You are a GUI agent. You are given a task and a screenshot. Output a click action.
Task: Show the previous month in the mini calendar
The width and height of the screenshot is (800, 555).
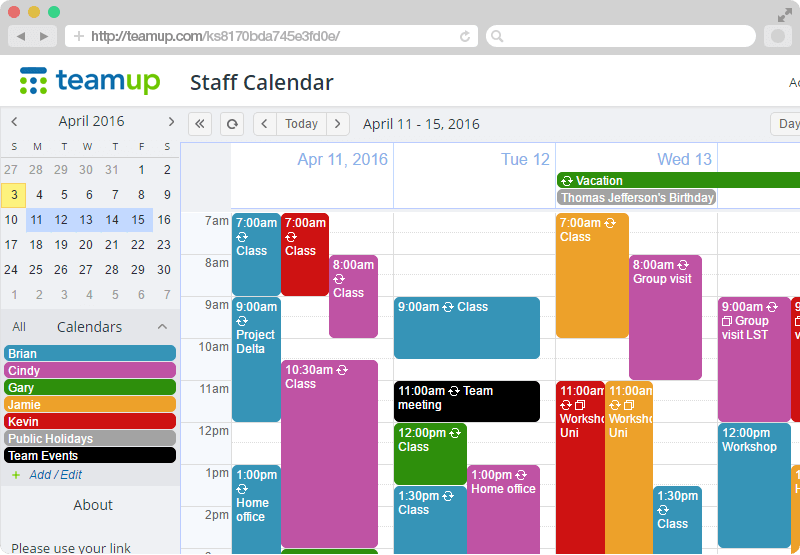14,121
